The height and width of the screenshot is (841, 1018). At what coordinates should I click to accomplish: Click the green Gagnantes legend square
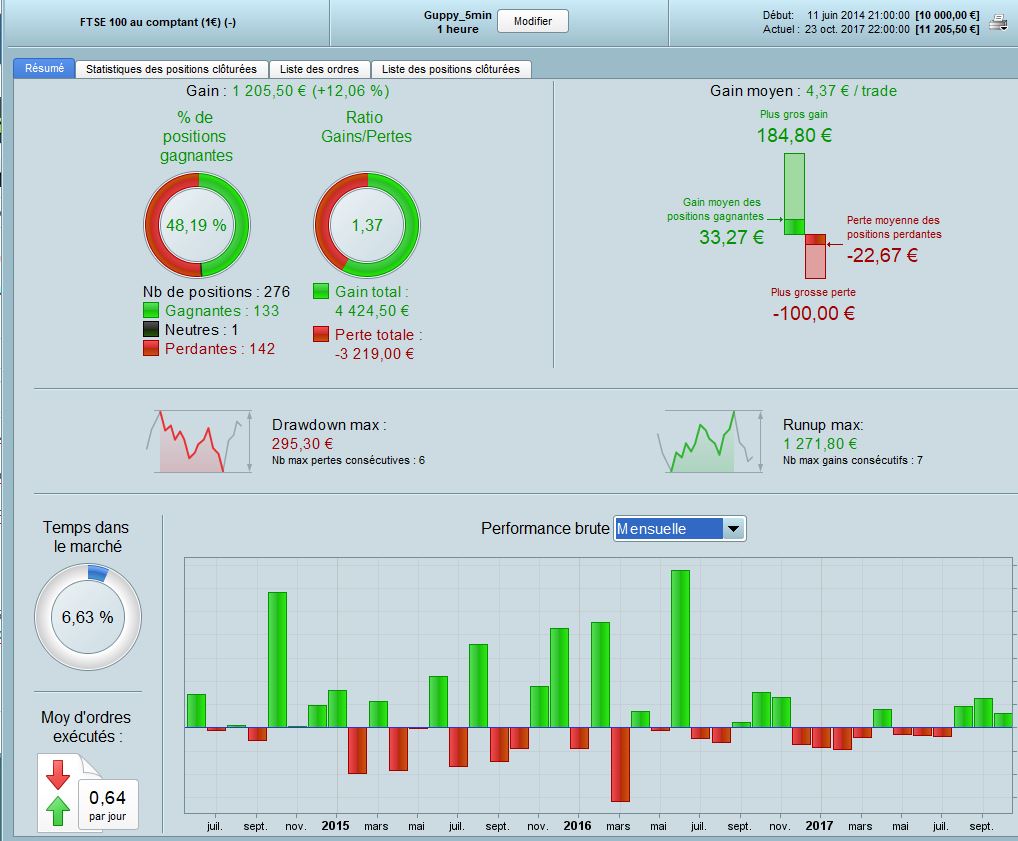151,310
